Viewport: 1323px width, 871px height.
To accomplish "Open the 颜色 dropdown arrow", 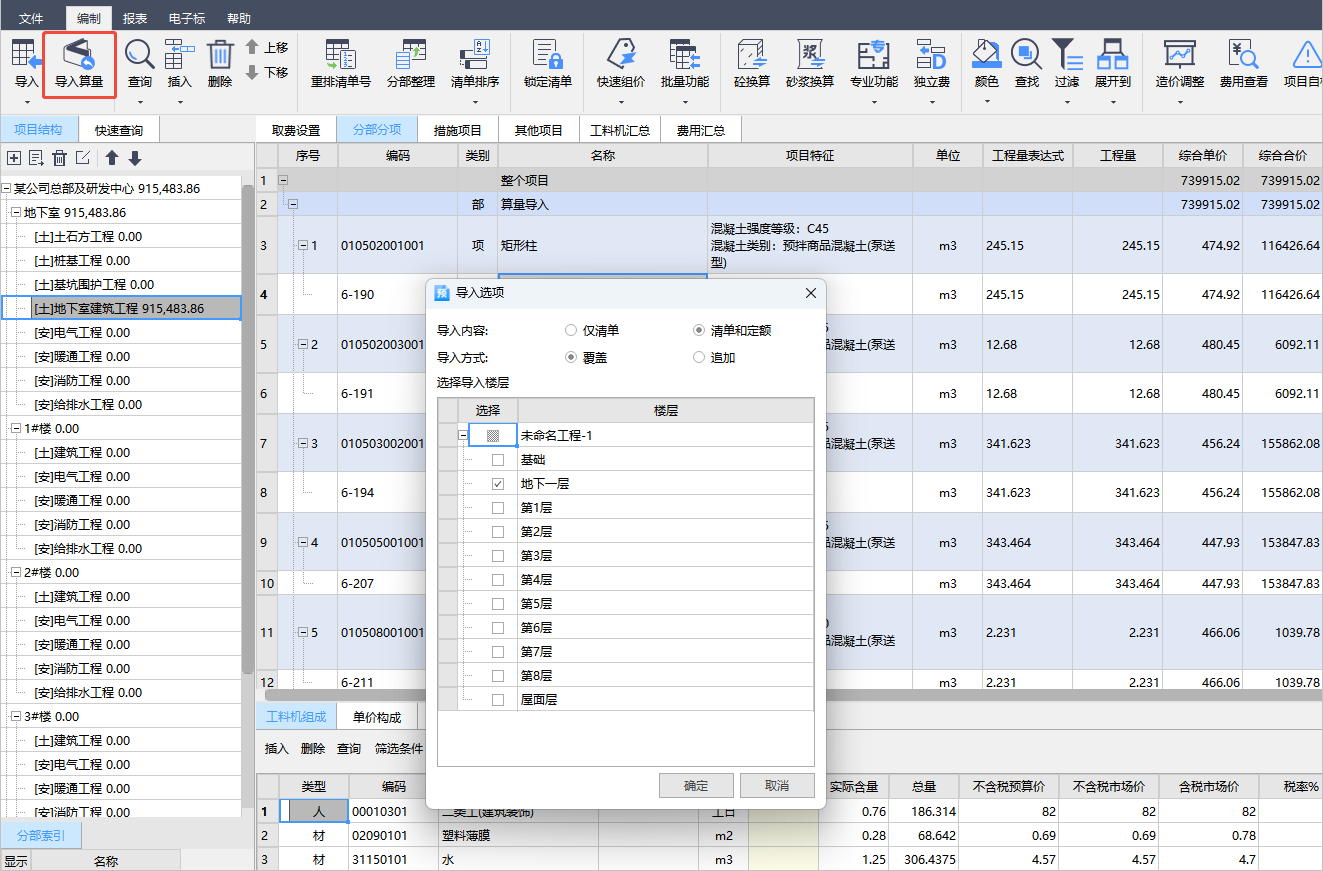I will (x=986, y=102).
